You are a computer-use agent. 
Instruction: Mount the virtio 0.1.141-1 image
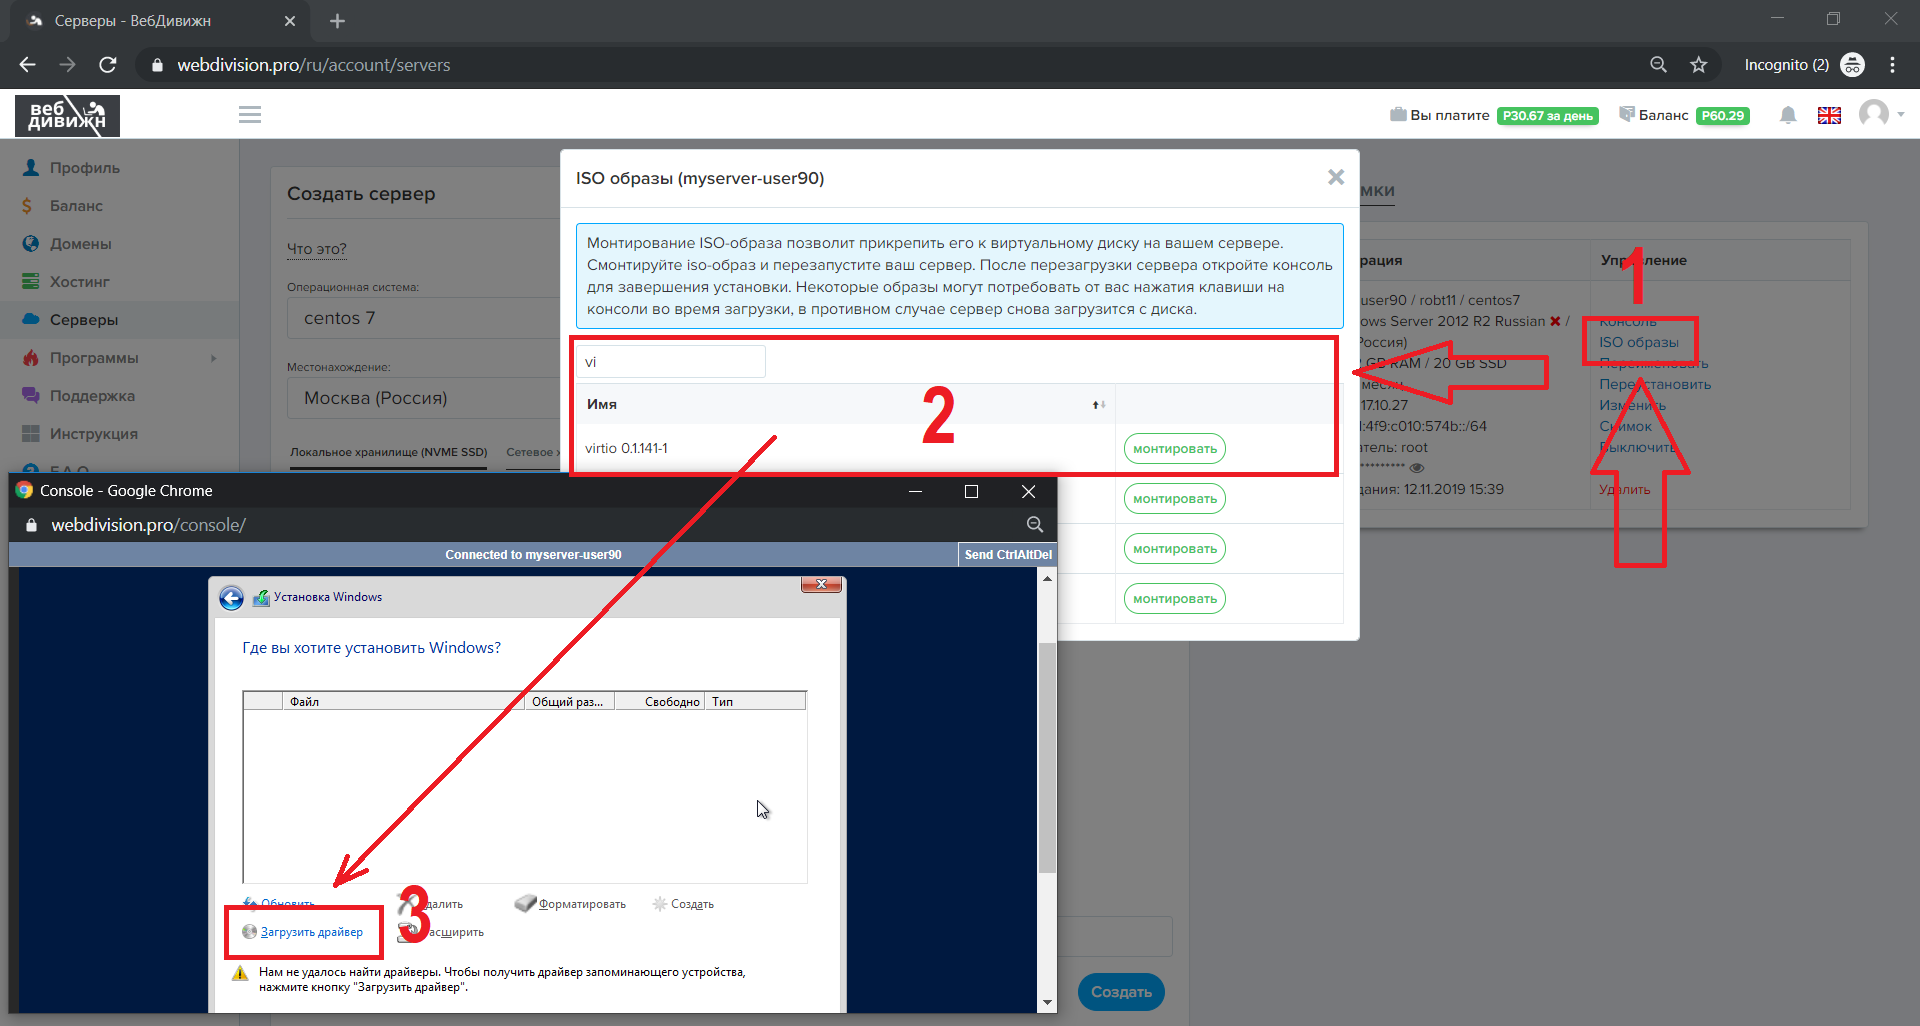pyautogui.click(x=1174, y=449)
